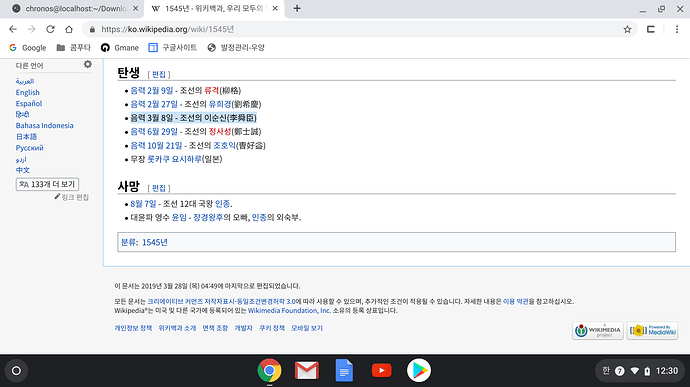This screenshot has height=387, width=690.
Task: Switch to Bahasa Indonesia version
Action: point(44,125)
